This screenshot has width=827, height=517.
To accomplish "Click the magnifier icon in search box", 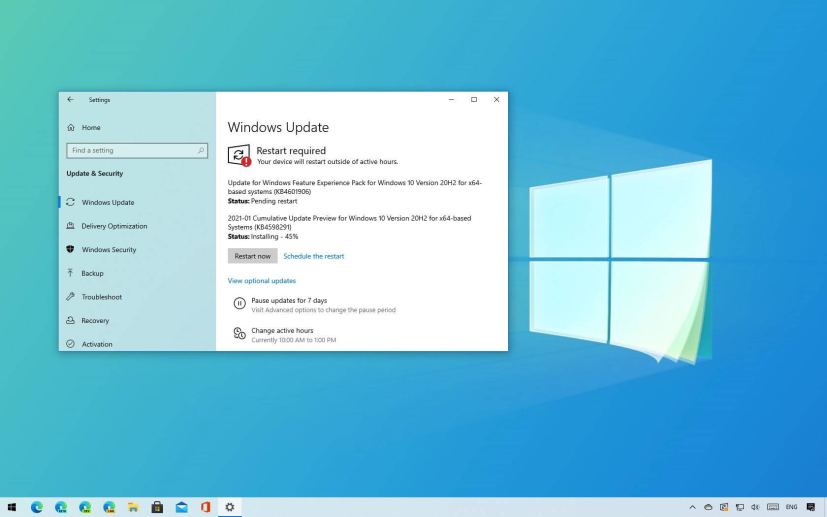I will [200, 150].
